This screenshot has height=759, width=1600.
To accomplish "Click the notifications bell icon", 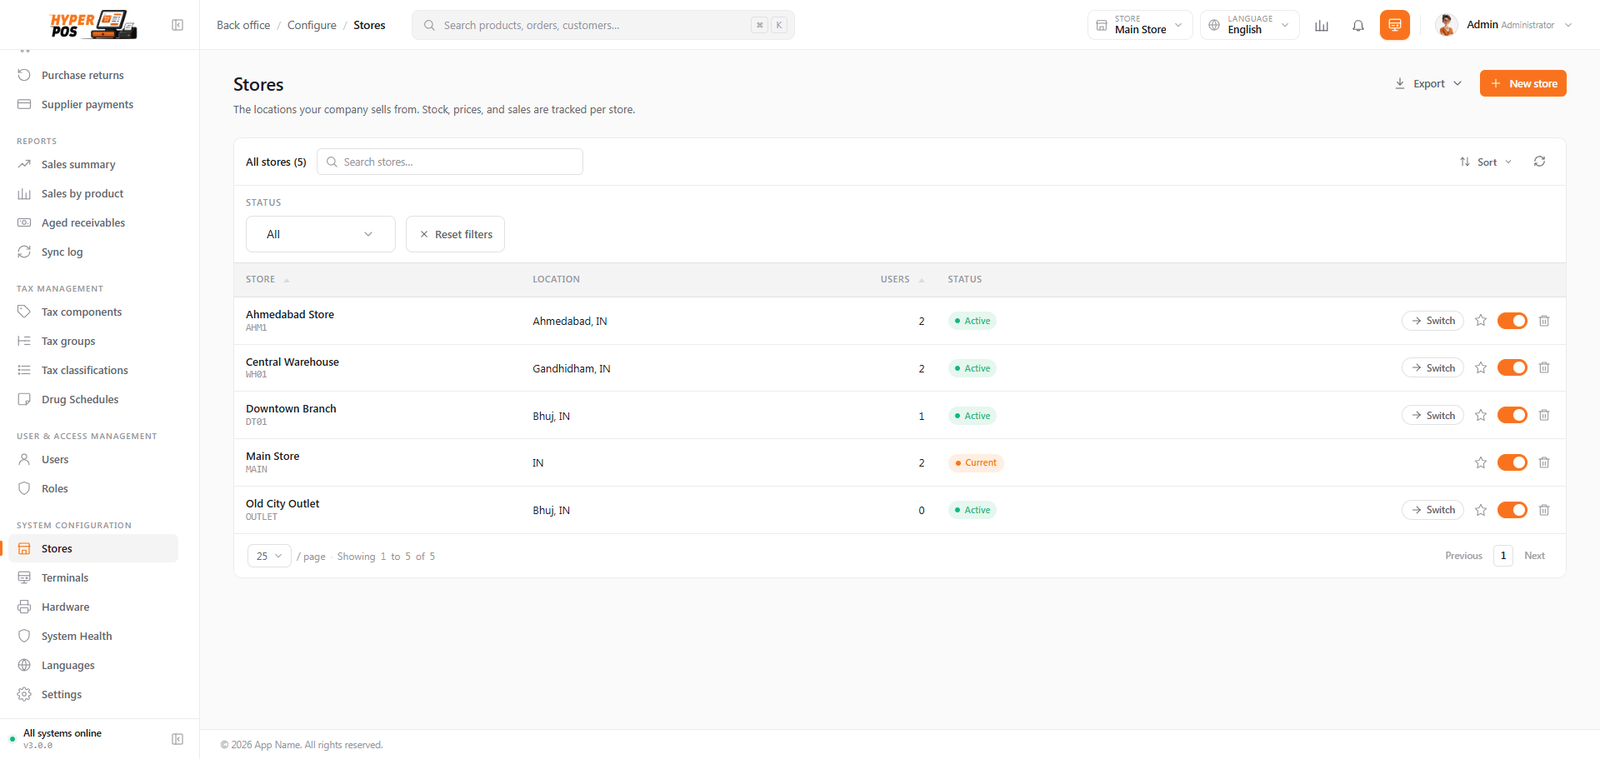I will pyautogui.click(x=1358, y=25).
